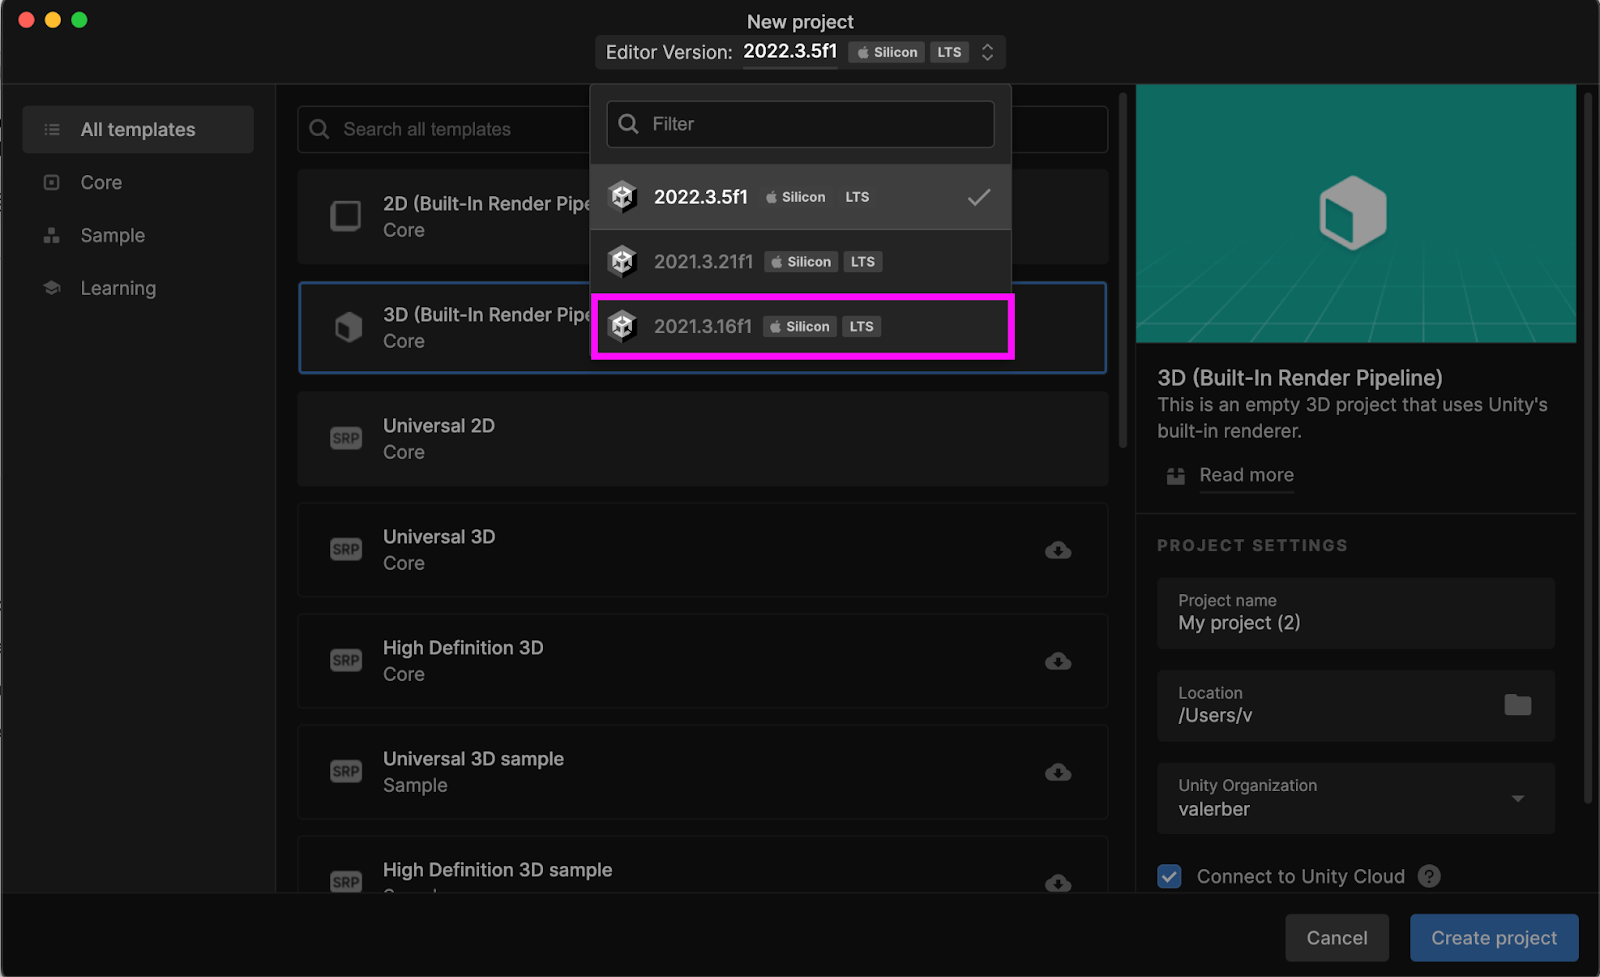Toggle Connect to Unity Cloud checkbox
1600x977 pixels.
pyautogui.click(x=1170, y=877)
